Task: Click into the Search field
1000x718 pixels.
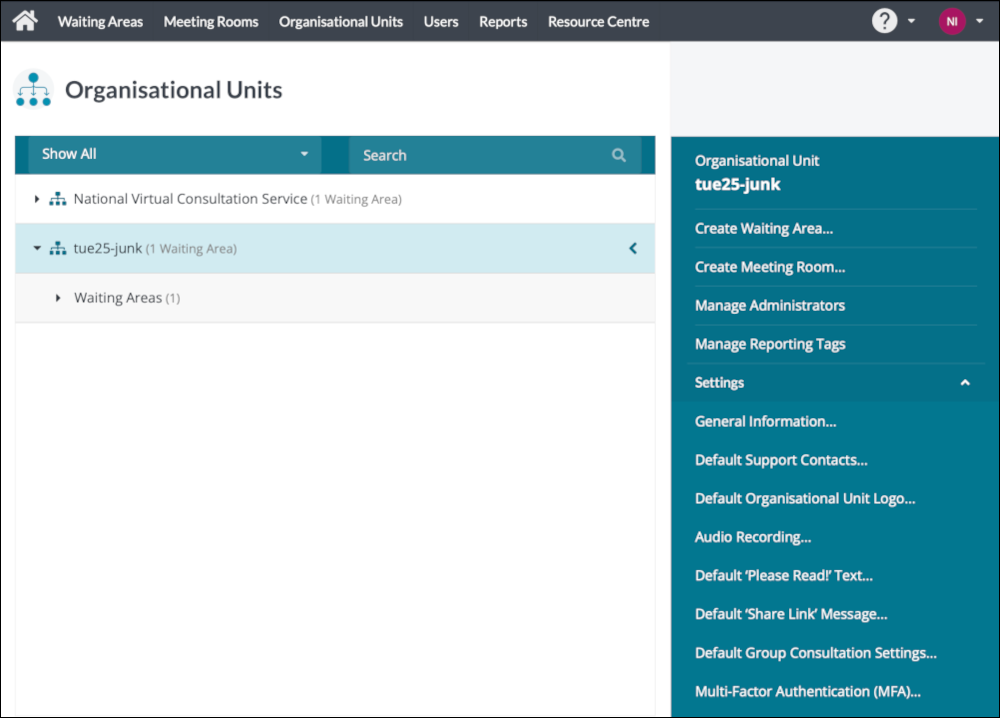Action: [x=495, y=155]
